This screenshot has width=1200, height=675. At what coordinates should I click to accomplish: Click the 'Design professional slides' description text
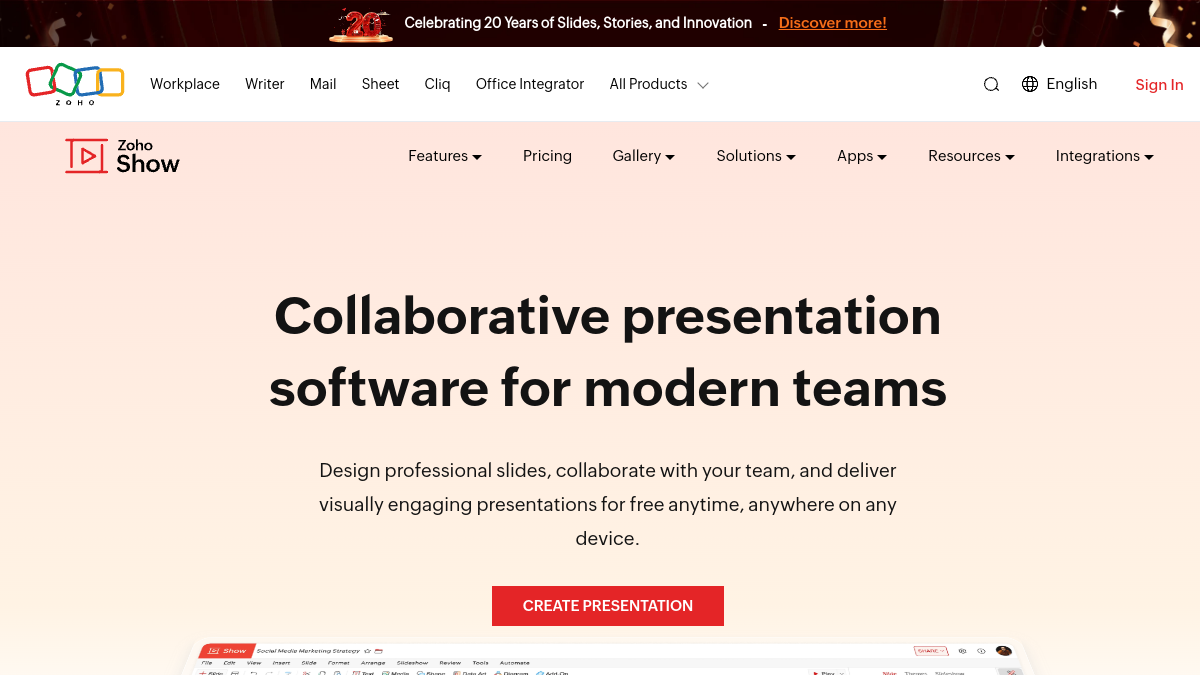pyautogui.click(x=608, y=504)
